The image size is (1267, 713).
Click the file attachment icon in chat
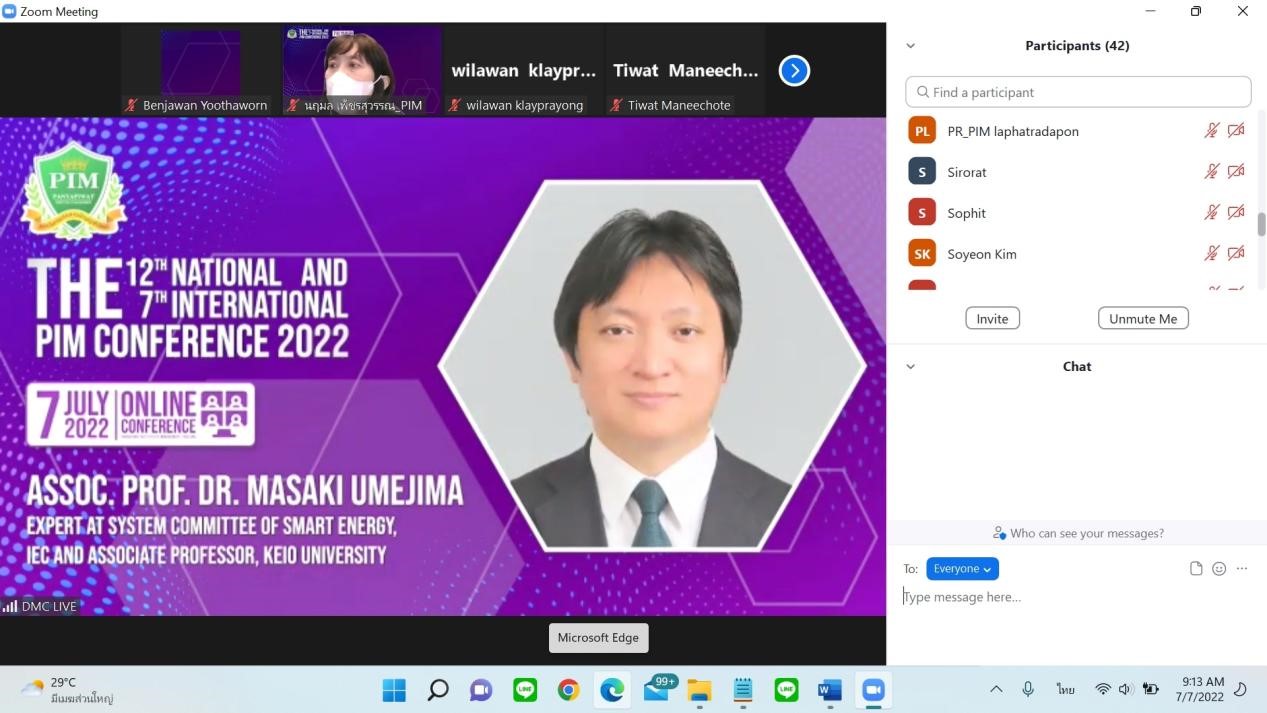pos(1196,568)
